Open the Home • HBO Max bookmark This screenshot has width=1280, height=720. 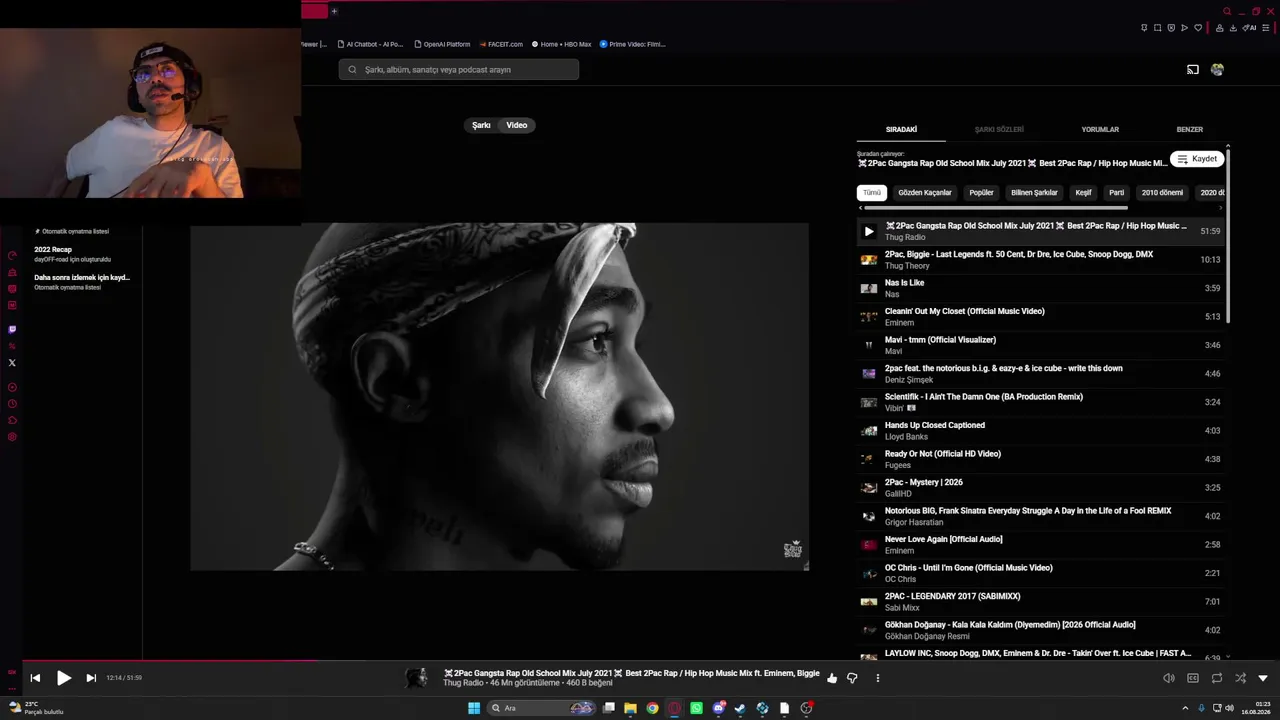coord(562,44)
